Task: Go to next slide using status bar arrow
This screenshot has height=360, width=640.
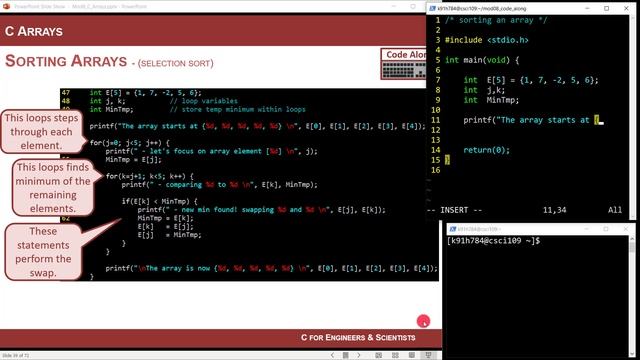Action: pyautogui.click(x=359, y=355)
